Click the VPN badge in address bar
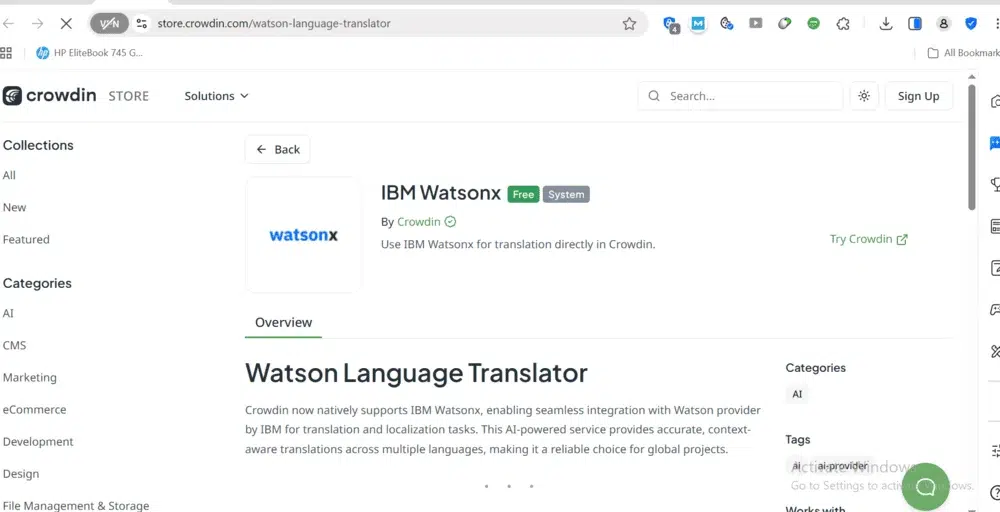The height and width of the screenshot is (512, 1000). click(x=109, y=24)
